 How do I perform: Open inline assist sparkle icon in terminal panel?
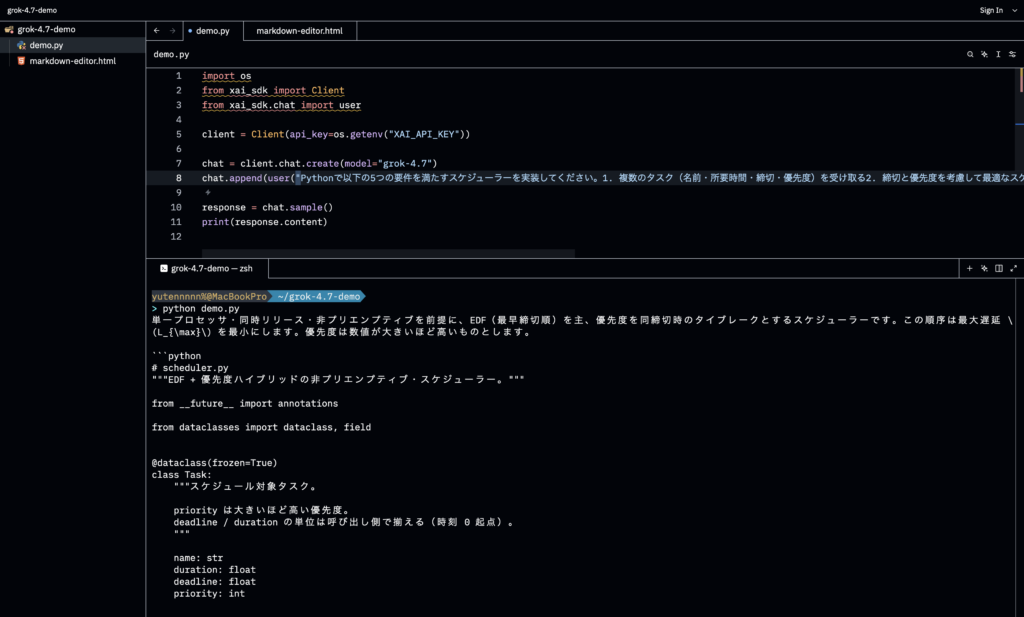tap(984, 268)
